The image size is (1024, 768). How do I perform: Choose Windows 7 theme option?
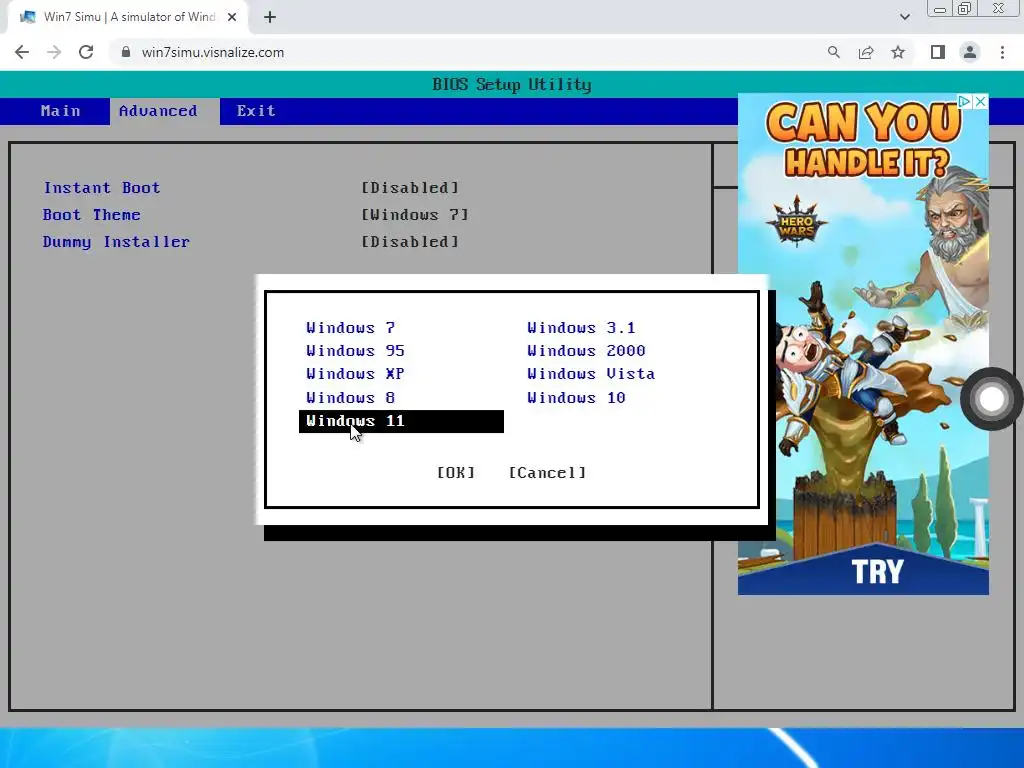(351, 328)
